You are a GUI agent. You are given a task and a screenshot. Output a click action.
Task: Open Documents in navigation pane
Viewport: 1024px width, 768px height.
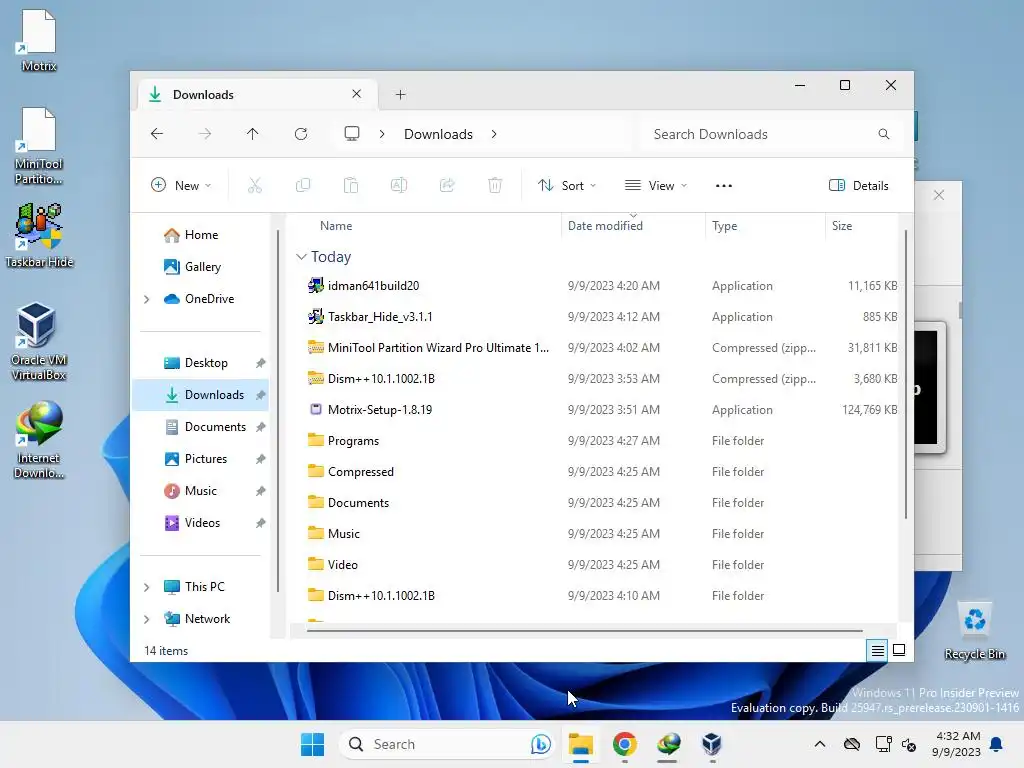coord(202,427)
